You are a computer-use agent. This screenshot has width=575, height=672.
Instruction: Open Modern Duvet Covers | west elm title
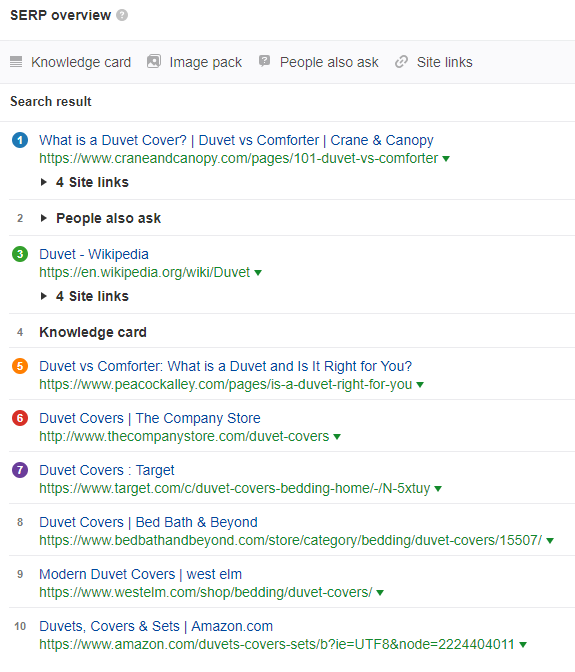click(141, 574)
